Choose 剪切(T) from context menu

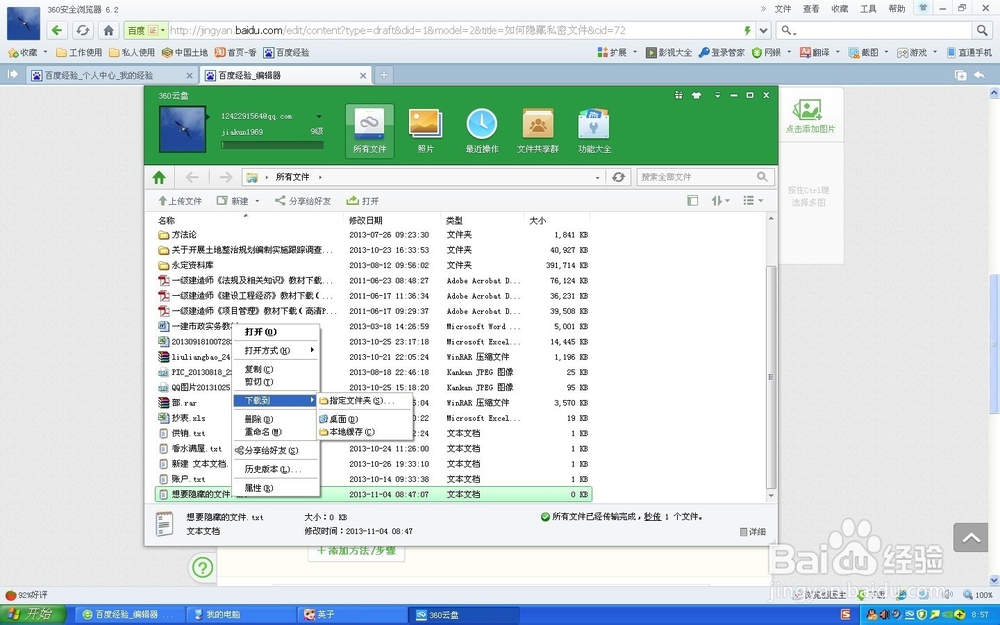[x=276, y=381]
